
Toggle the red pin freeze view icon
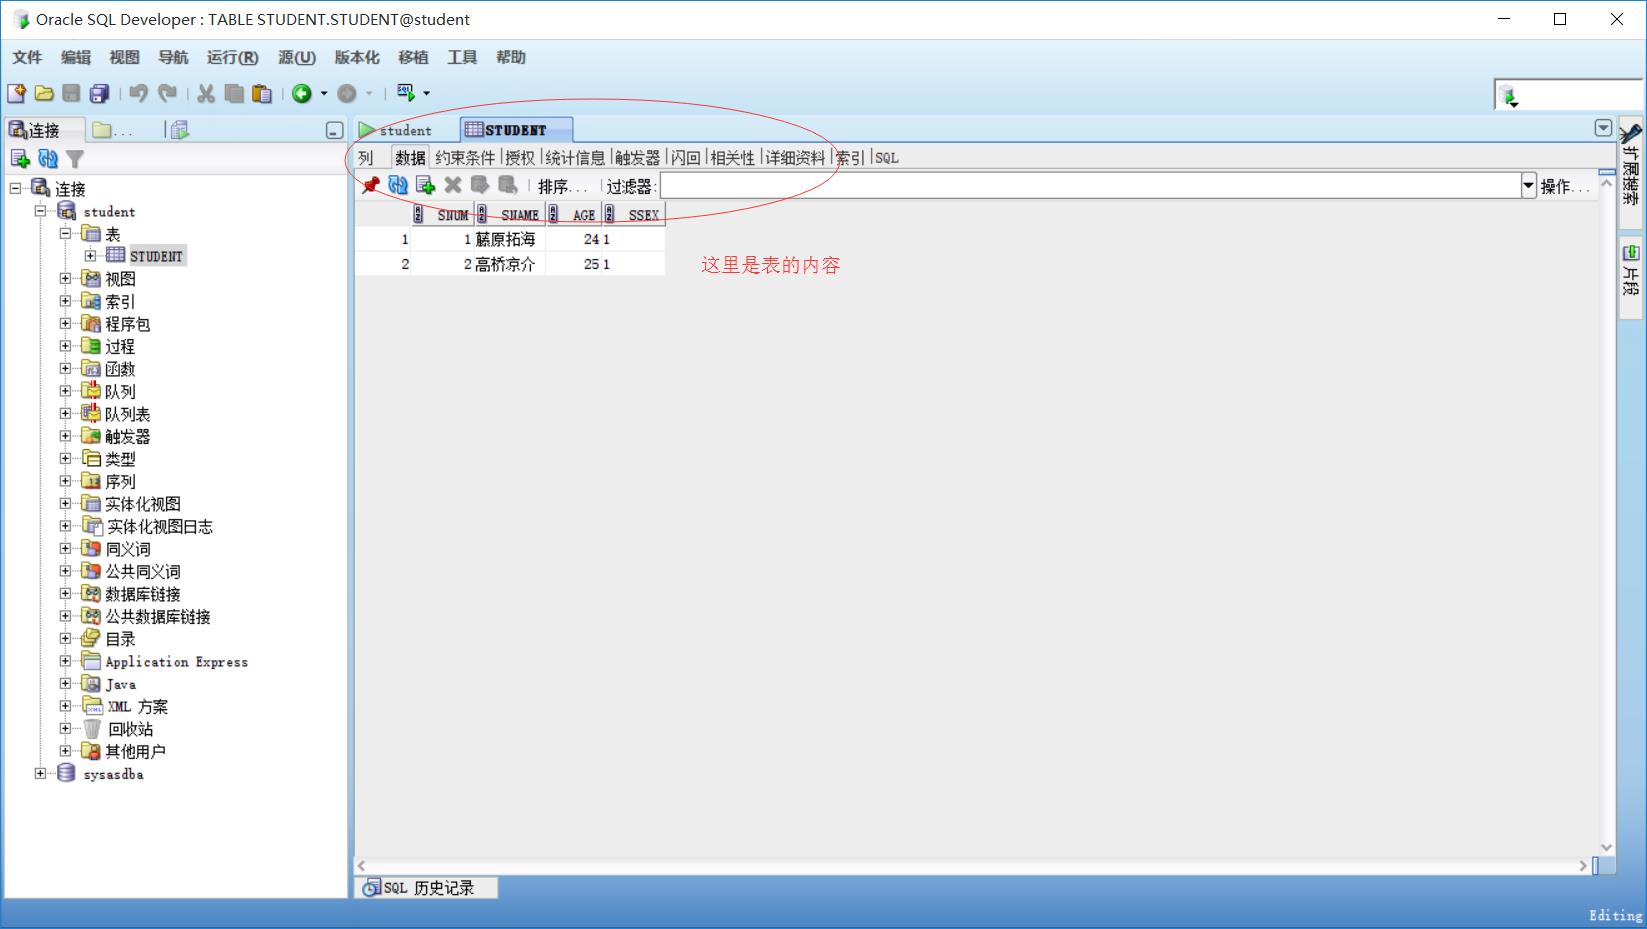click(370, 185)
